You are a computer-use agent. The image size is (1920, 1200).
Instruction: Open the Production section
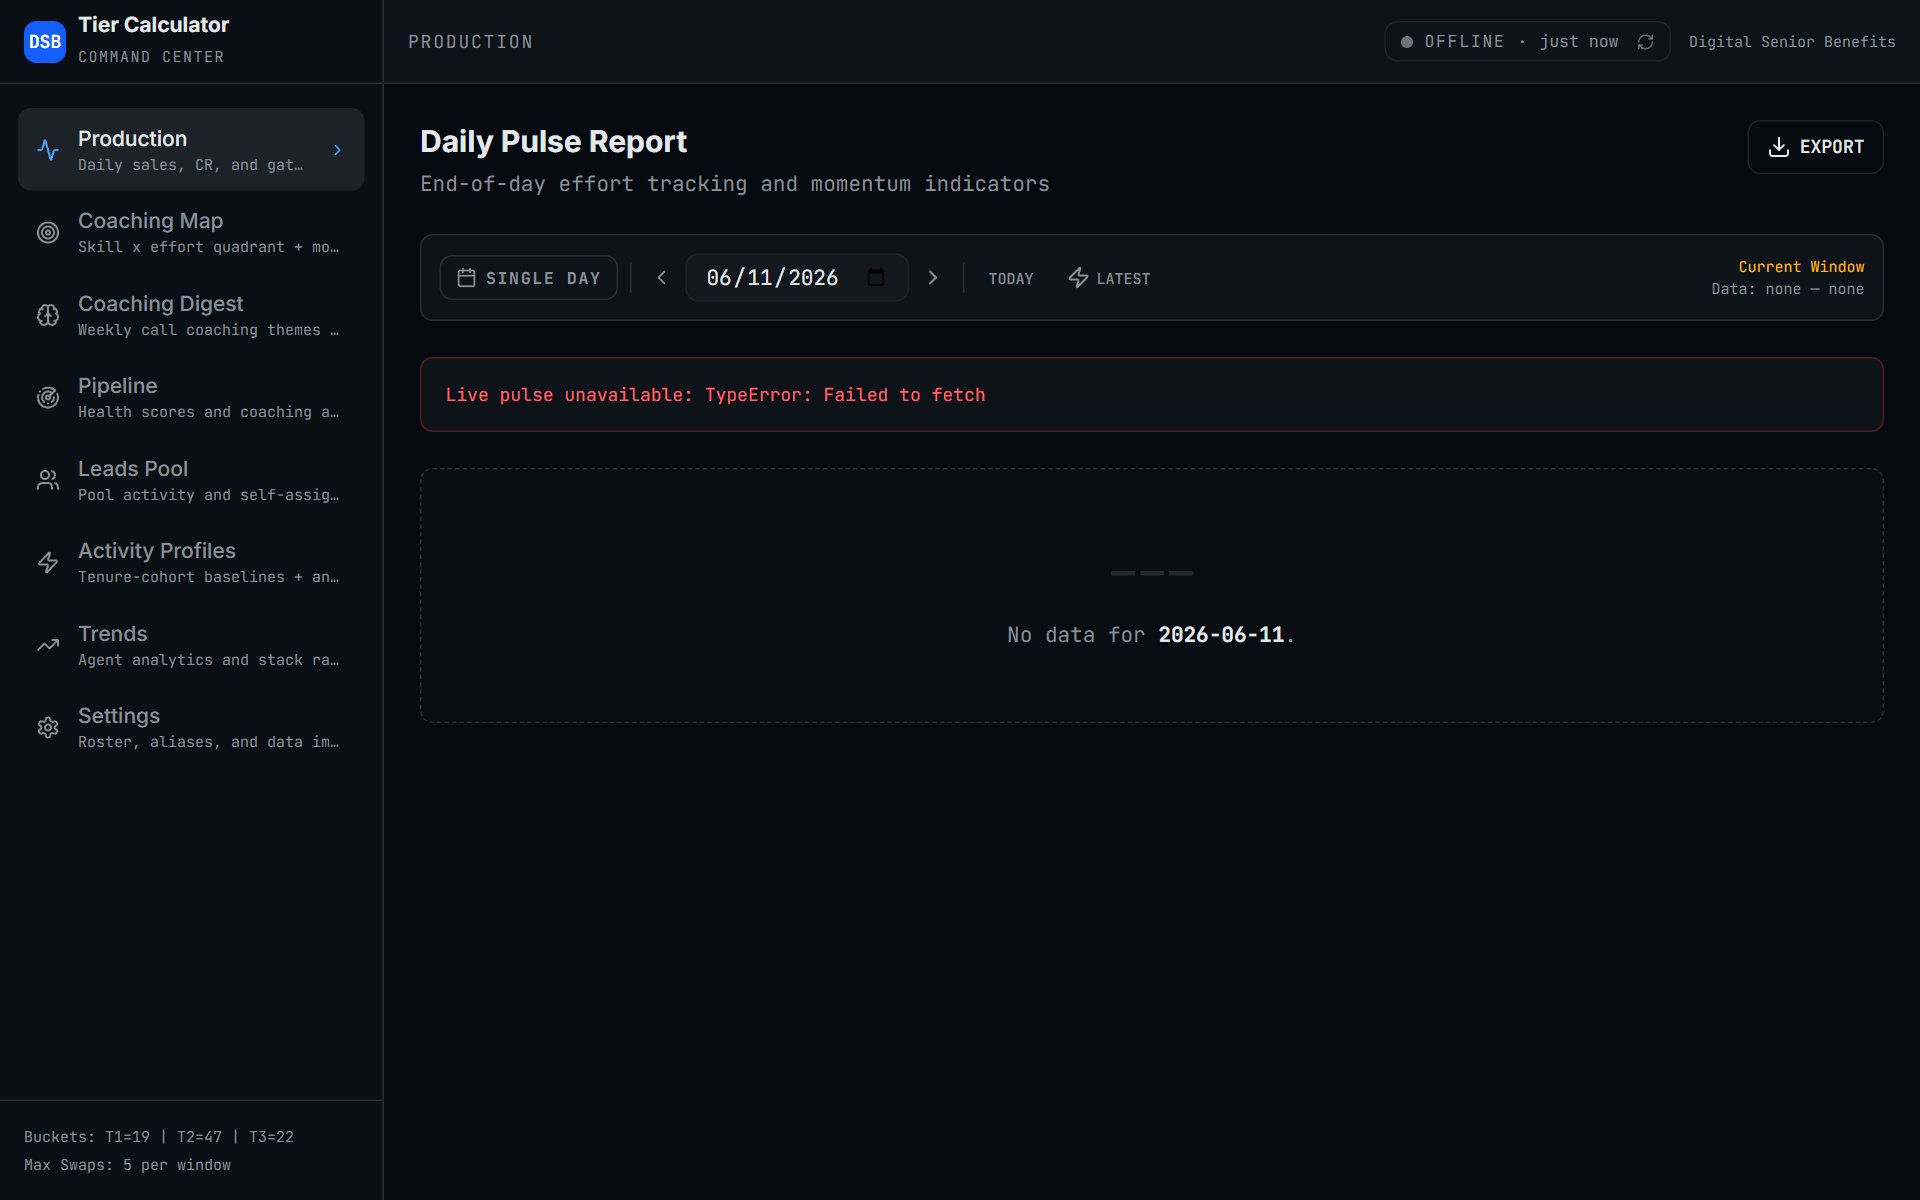pyautogui.click(x=191, y=149)
